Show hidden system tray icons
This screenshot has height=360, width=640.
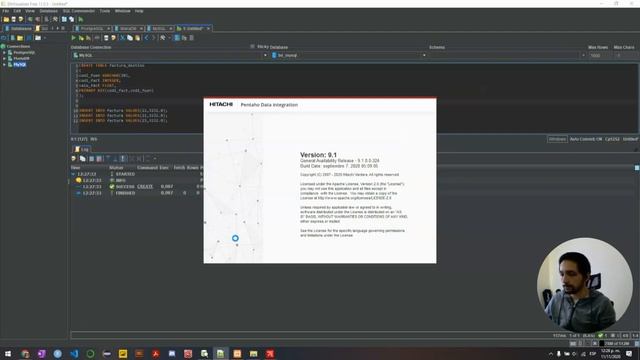point(551,354)
